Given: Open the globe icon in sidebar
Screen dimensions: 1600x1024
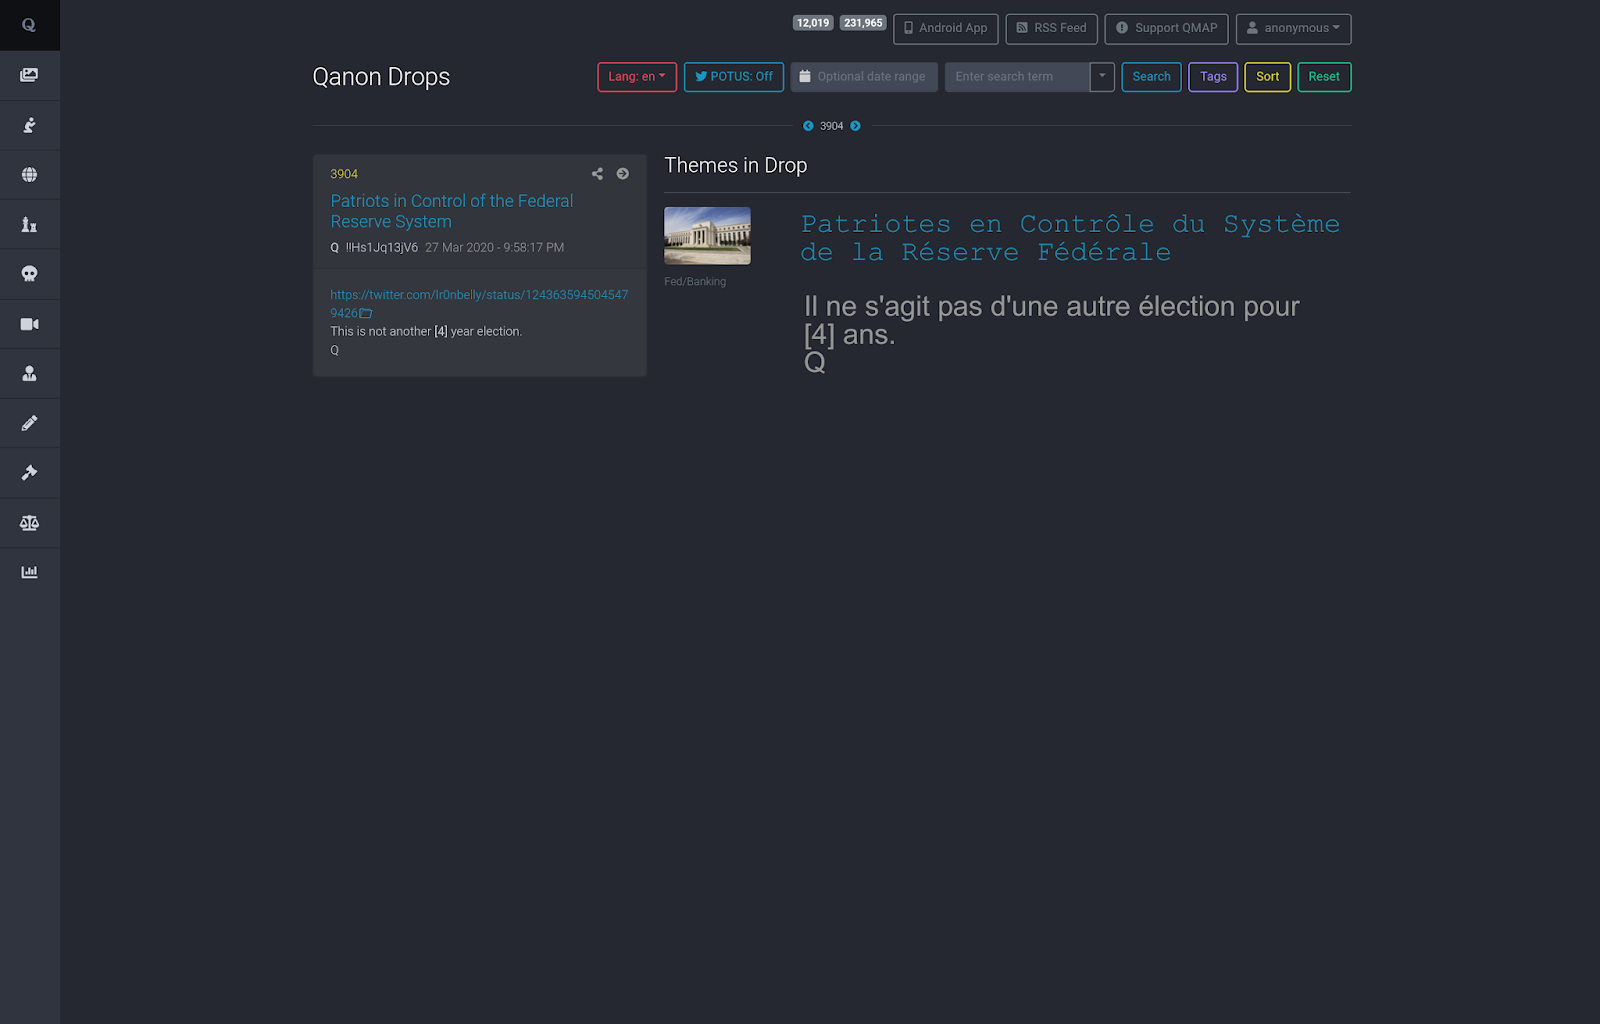Looking at the screenshot, I should click(x=29, y=175).
